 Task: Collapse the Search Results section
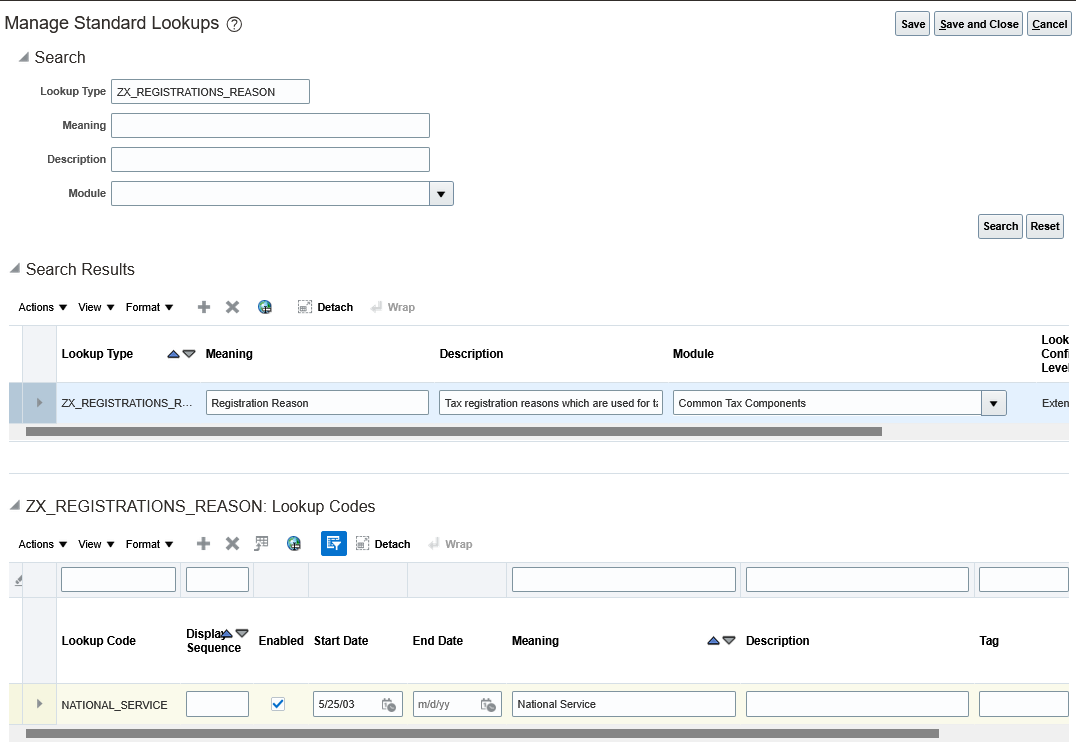(x=14, y=268)
